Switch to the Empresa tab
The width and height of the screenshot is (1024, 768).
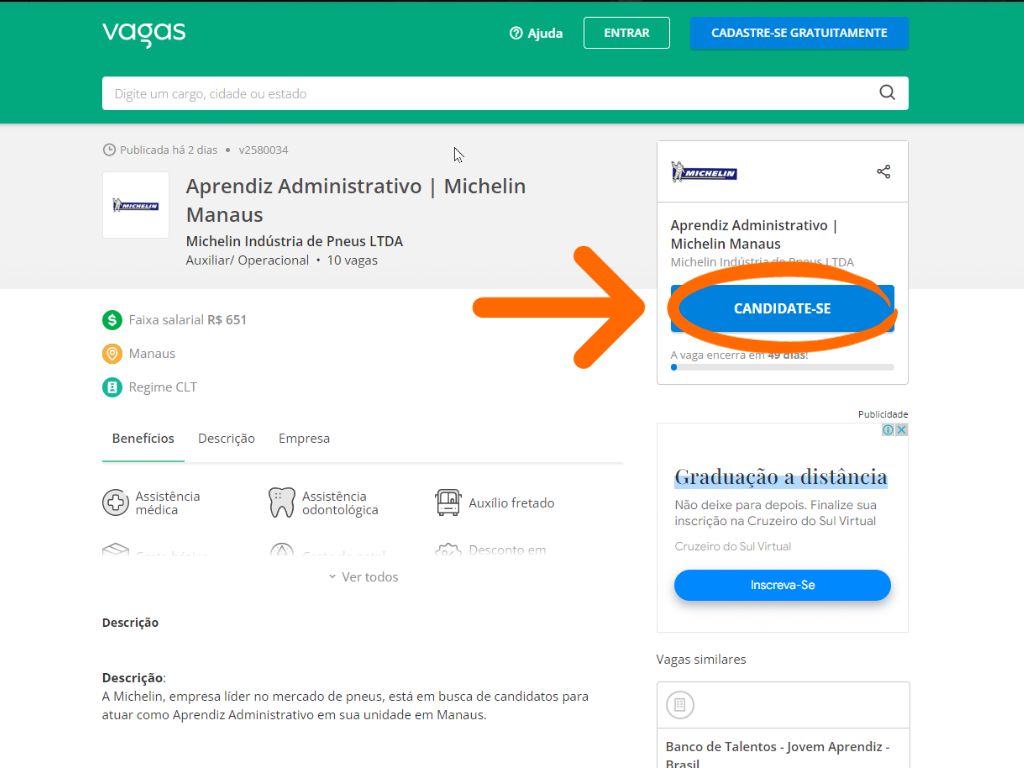tap(304, 438)
